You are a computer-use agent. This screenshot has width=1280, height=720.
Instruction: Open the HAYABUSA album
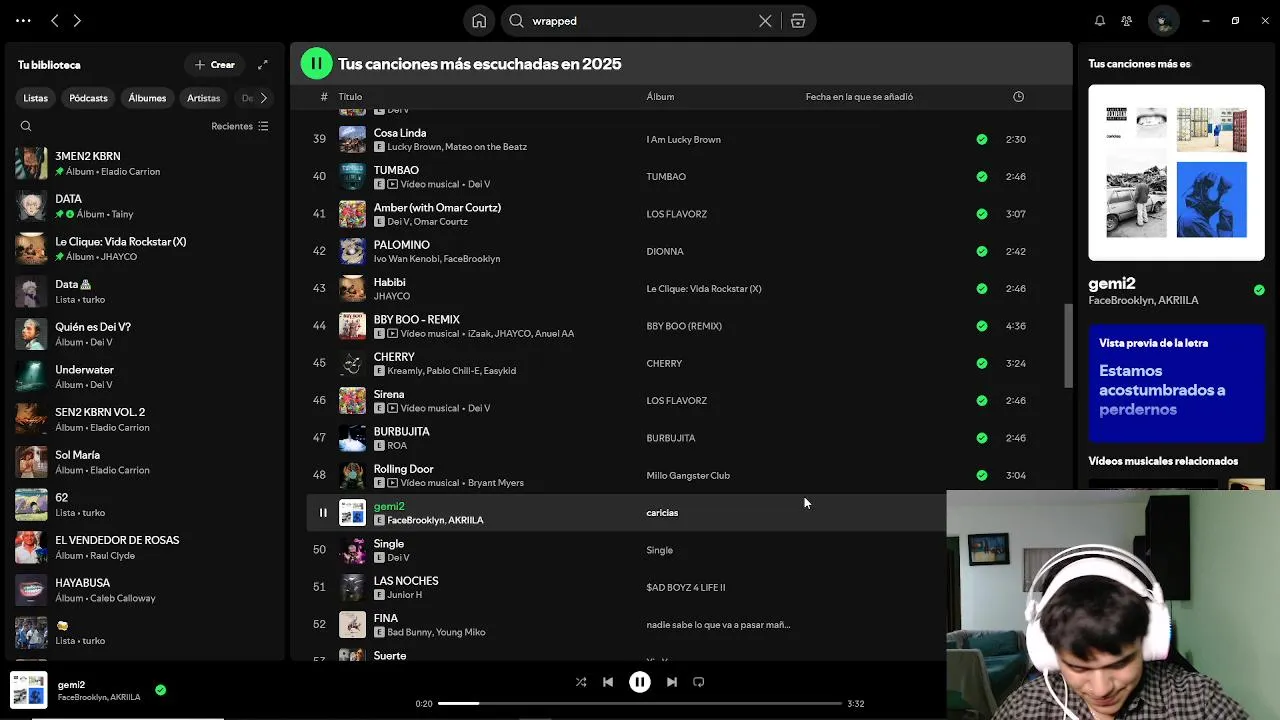pyautogui.click(x=145, y=590)
